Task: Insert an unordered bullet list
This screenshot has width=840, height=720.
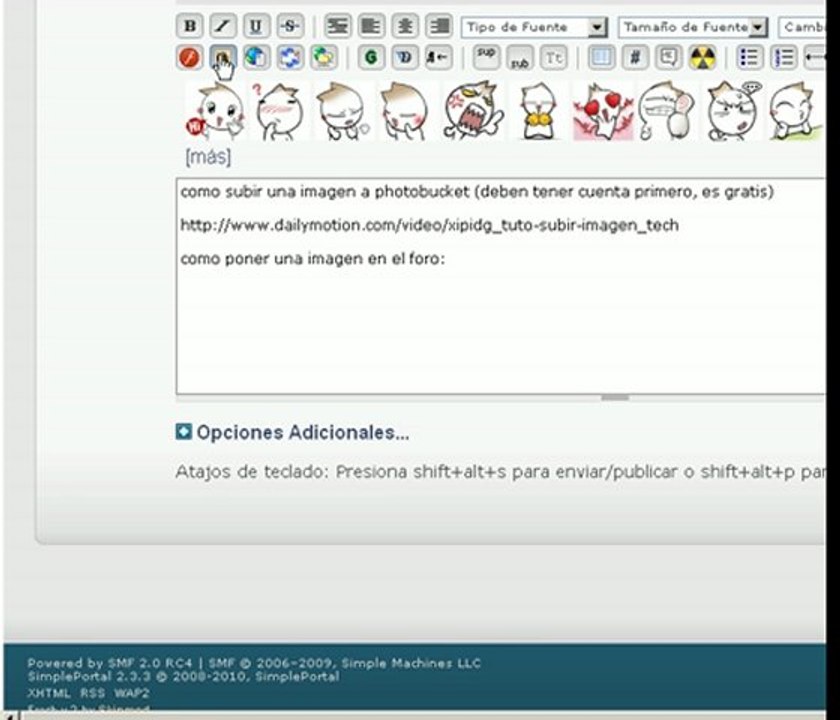Action: click(749, 57)
